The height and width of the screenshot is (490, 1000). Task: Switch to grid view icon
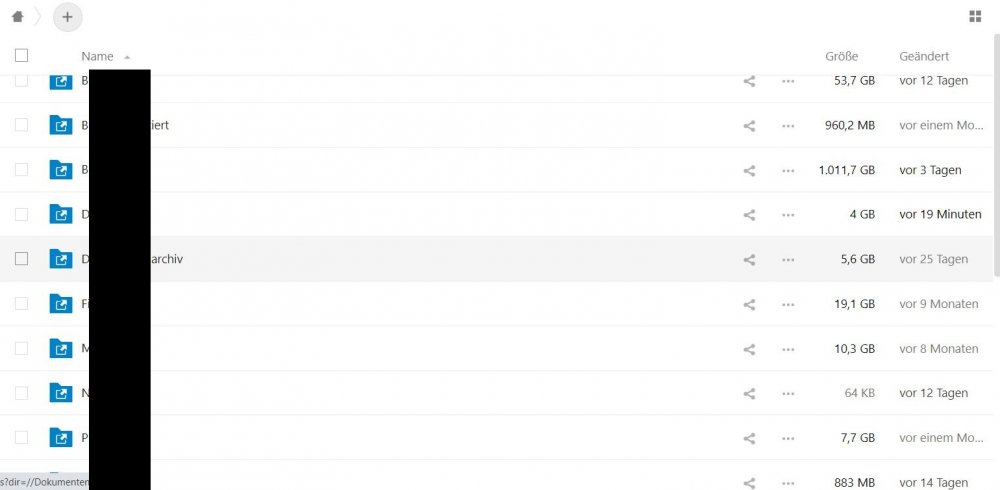point(975,17)
